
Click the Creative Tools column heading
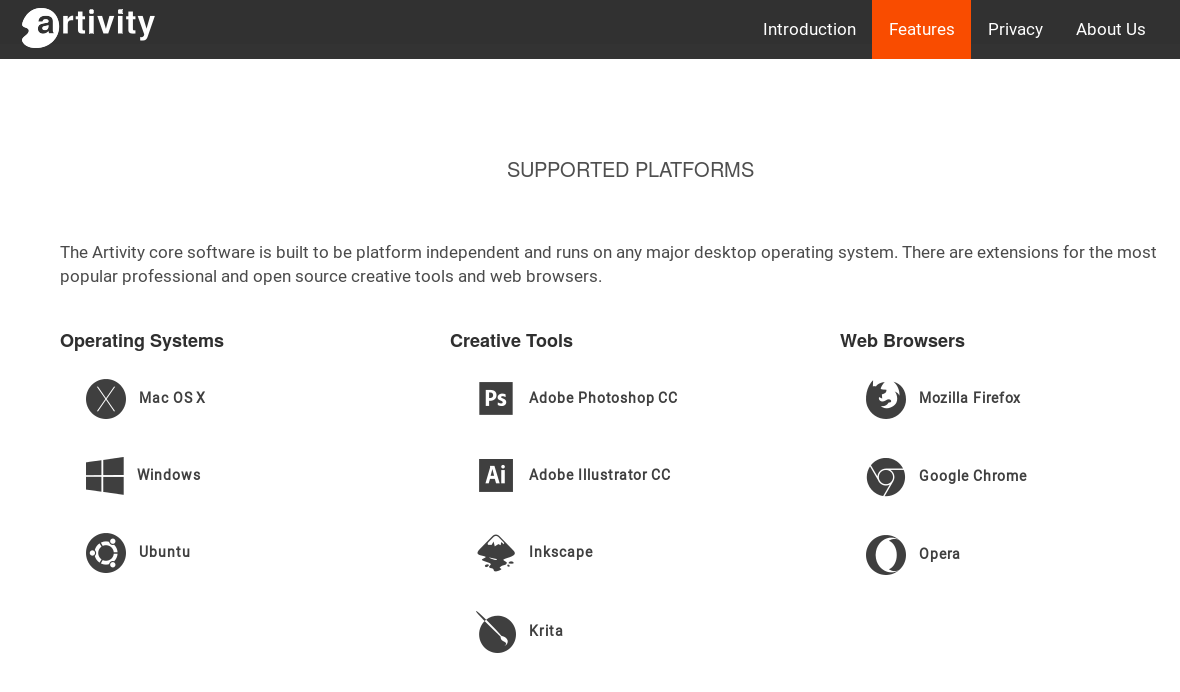pos(511,341)
